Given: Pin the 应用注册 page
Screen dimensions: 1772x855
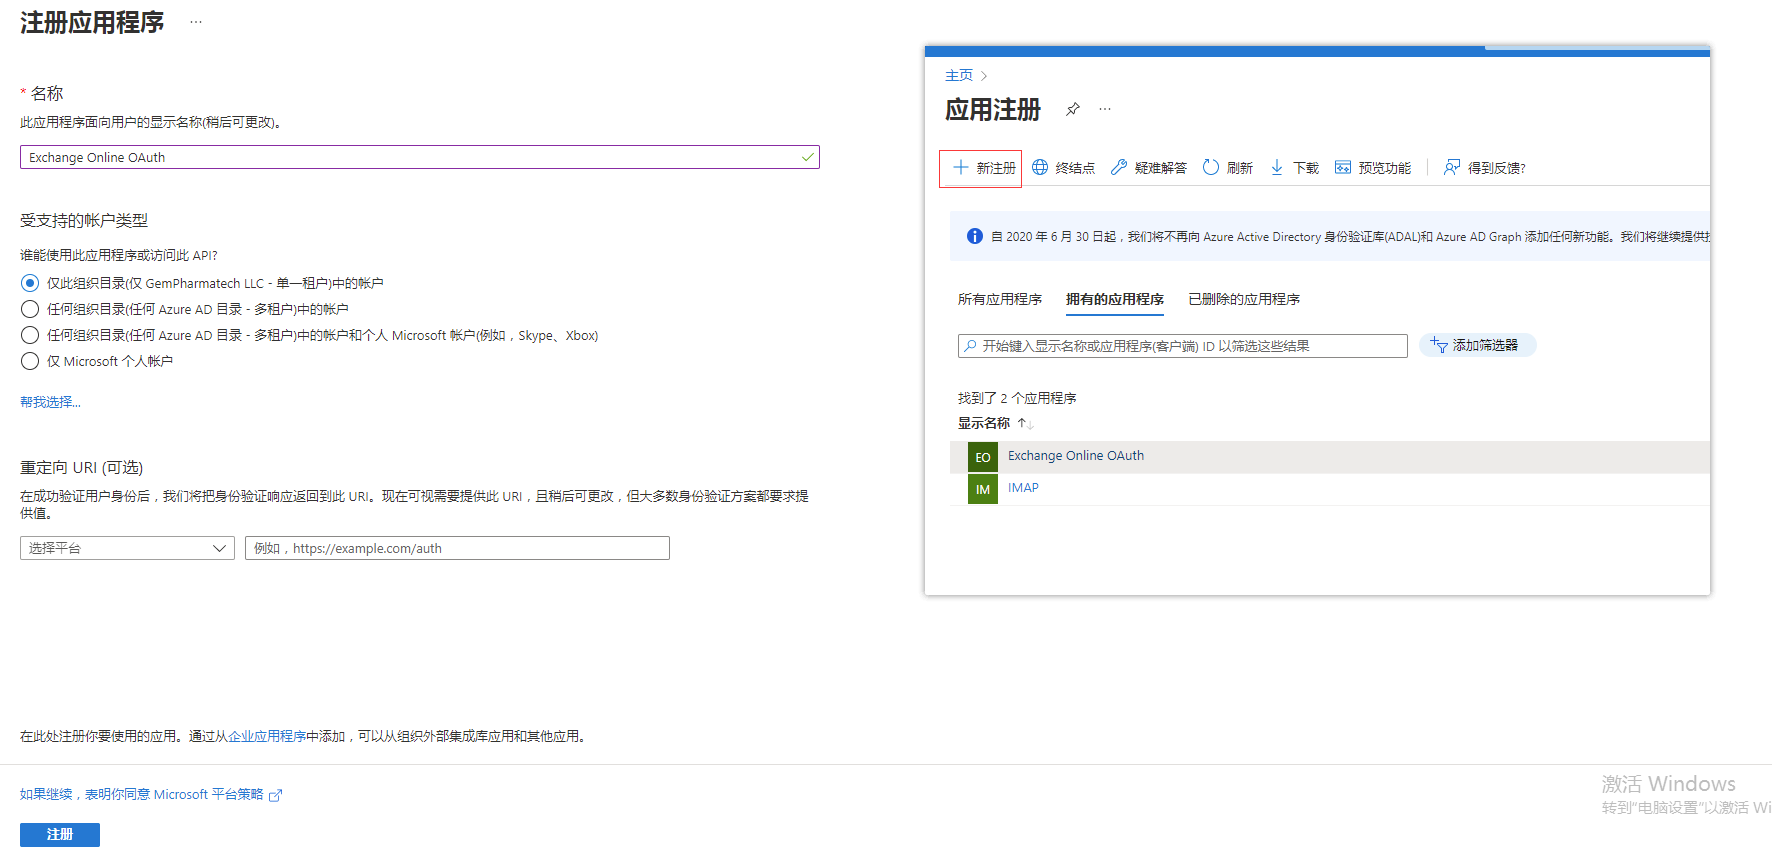Looking at the screenshot, I should click(1073, 109).
